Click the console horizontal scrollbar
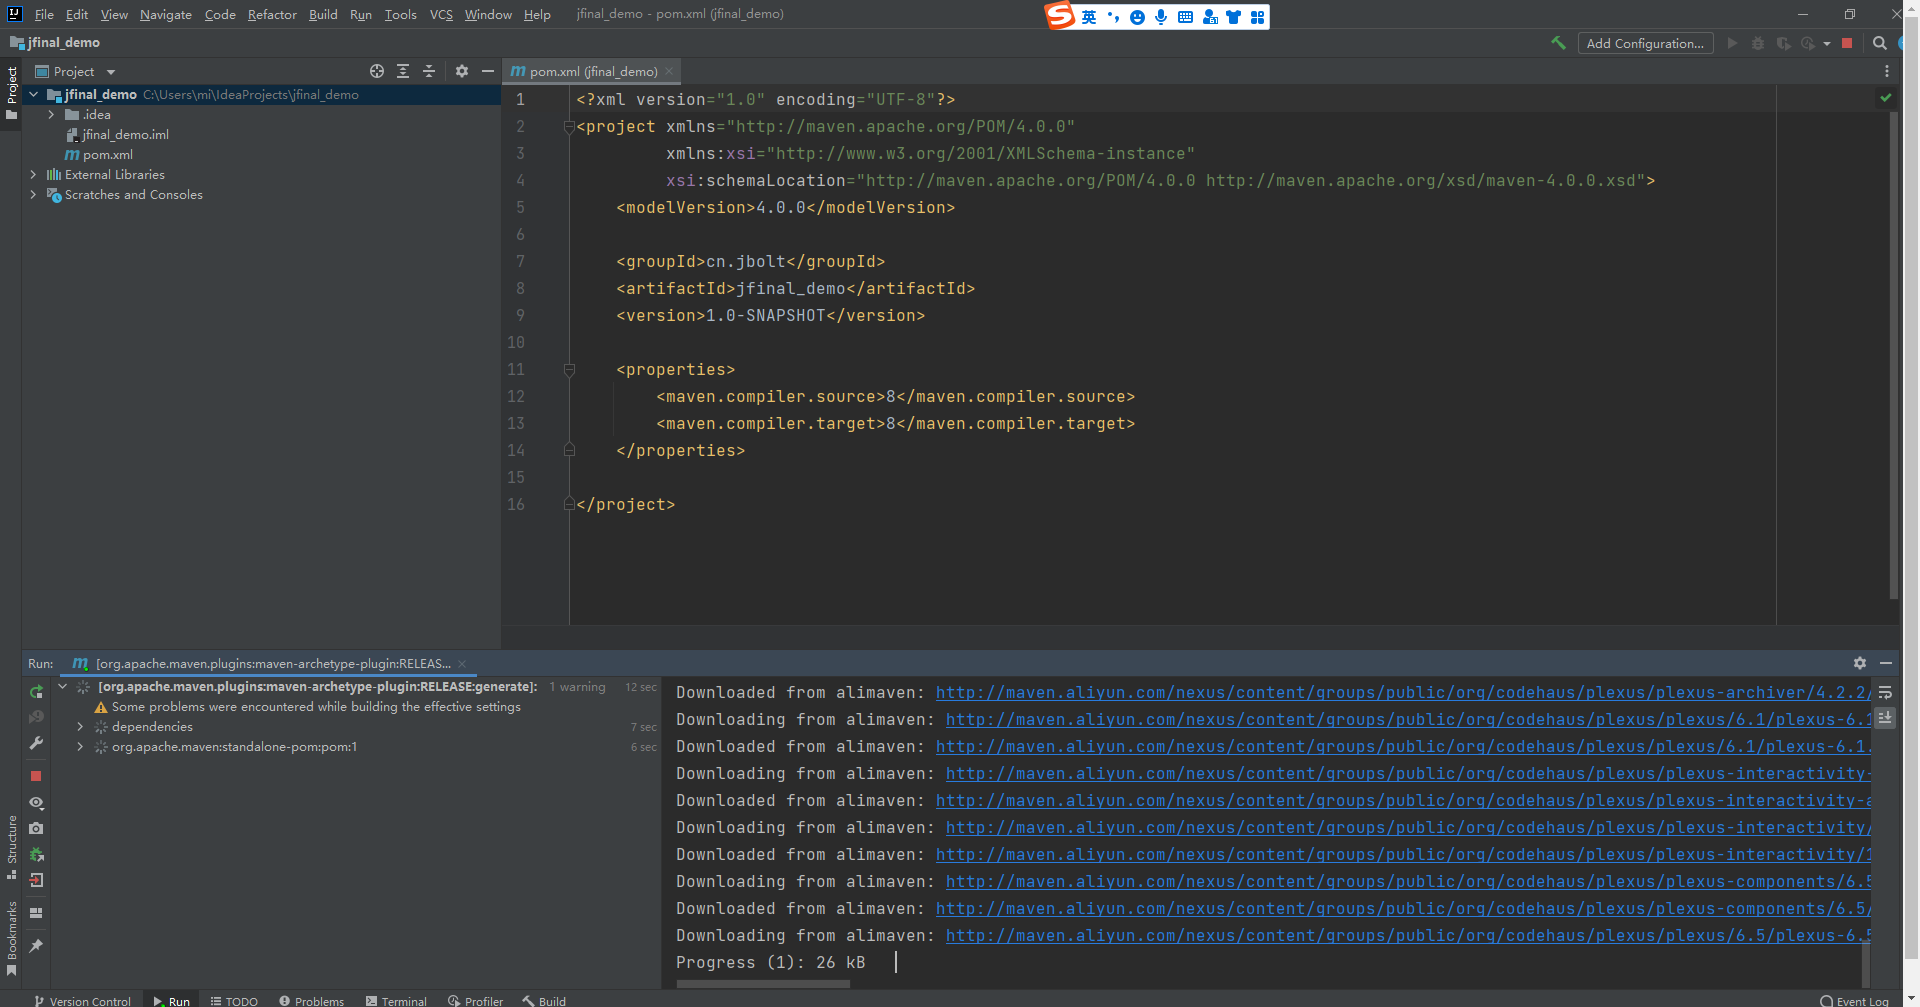This screenshot has width=1920, height=1007. [x=763, y=984]
